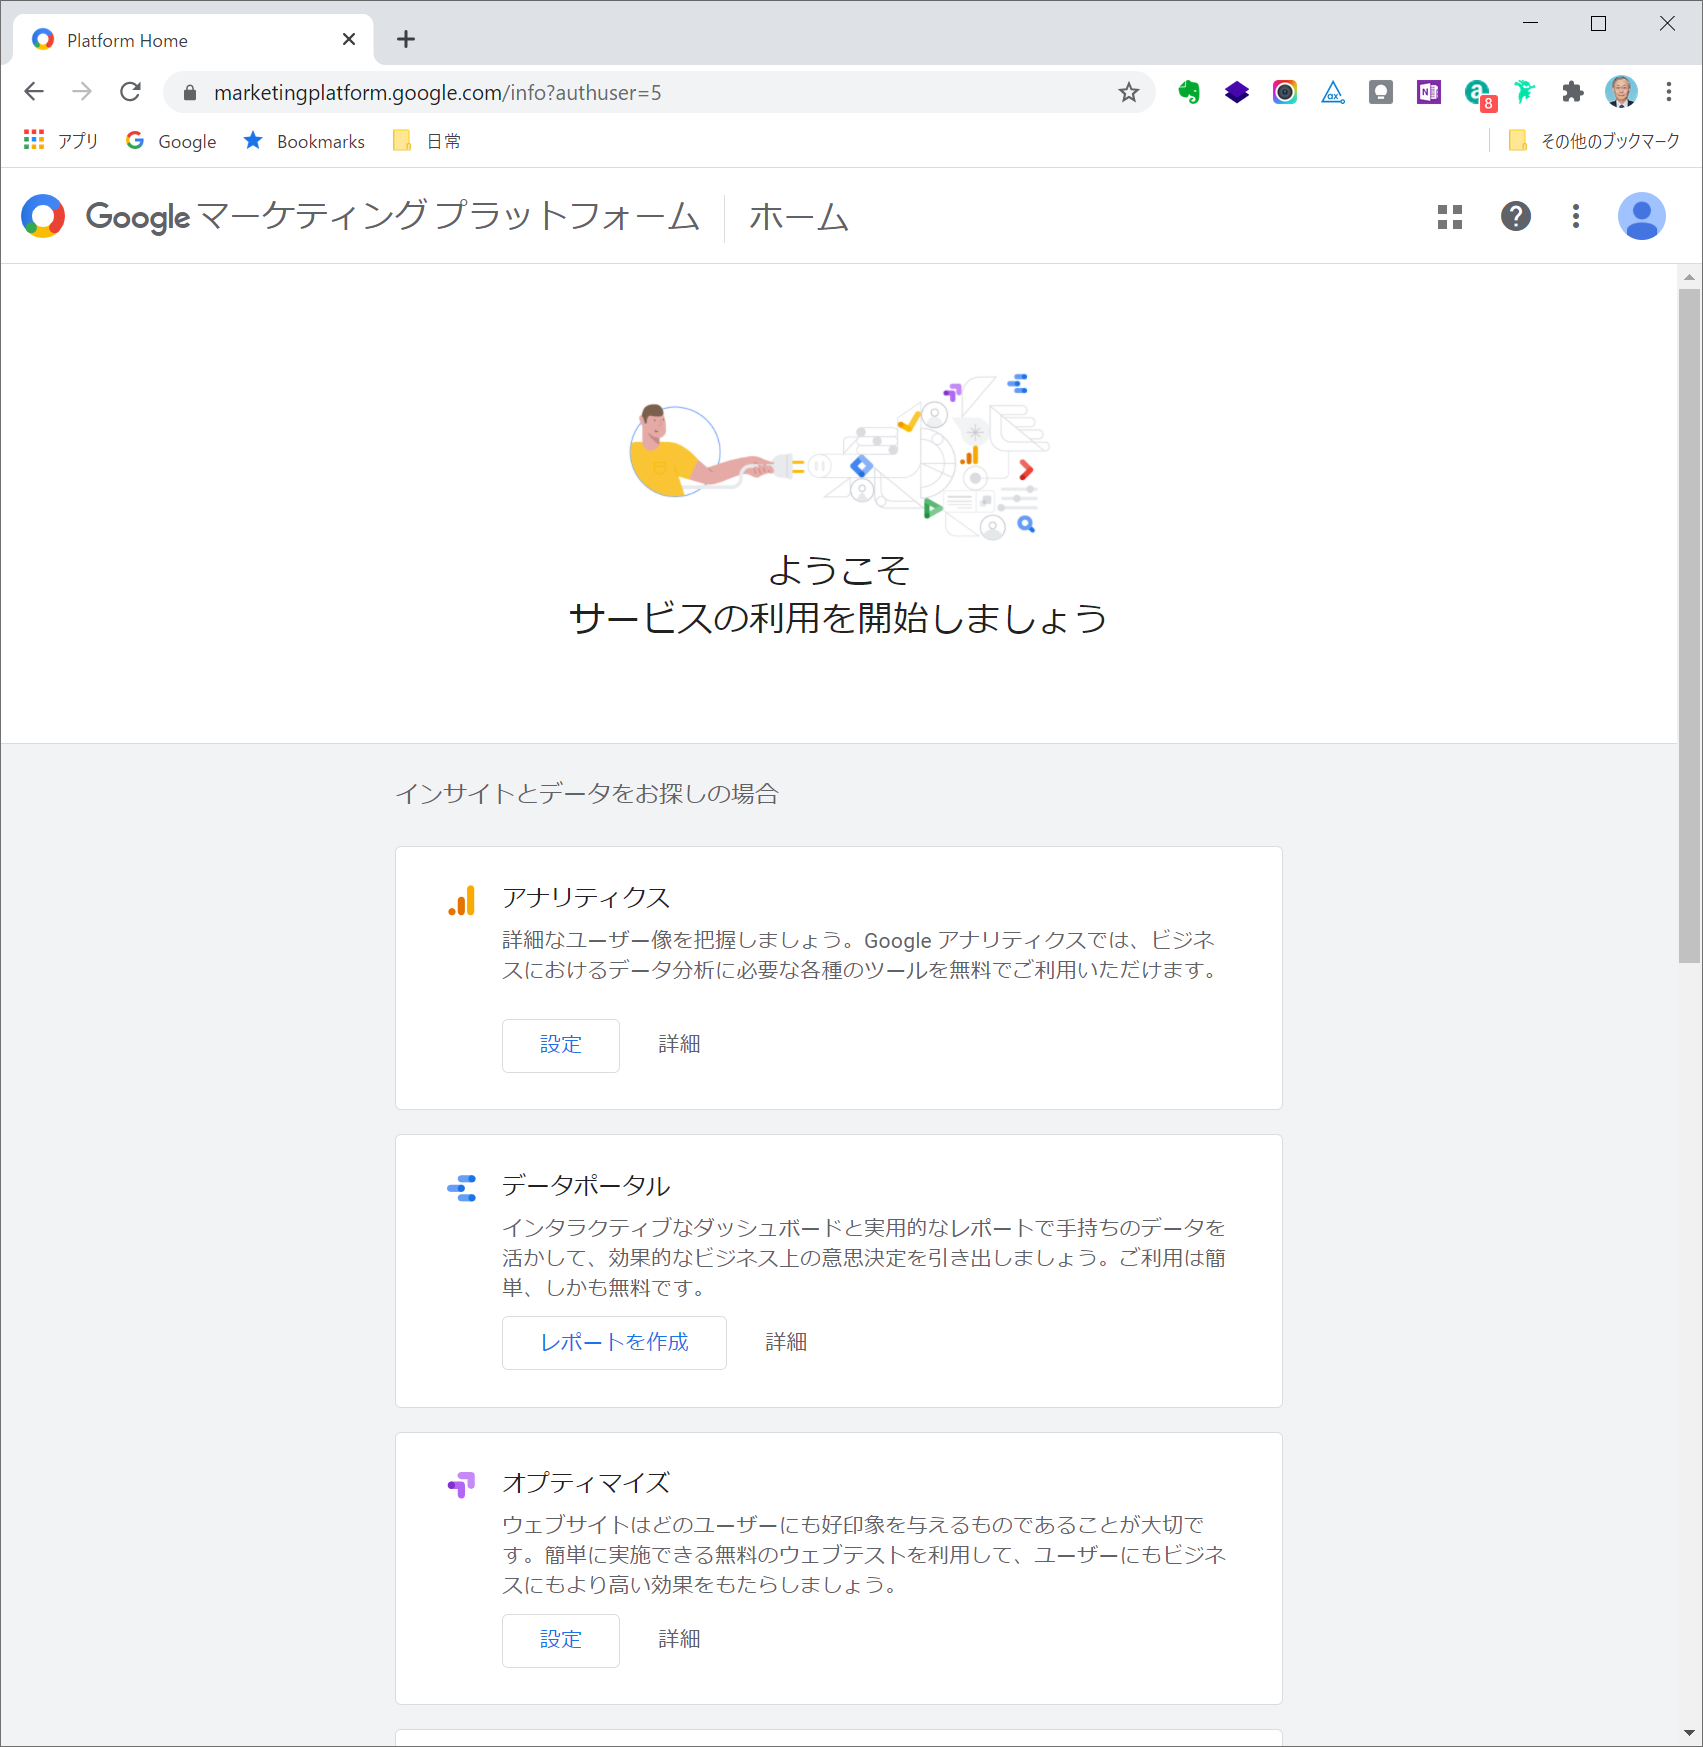Open Chrome's three-dot menu

point(1669,92)
